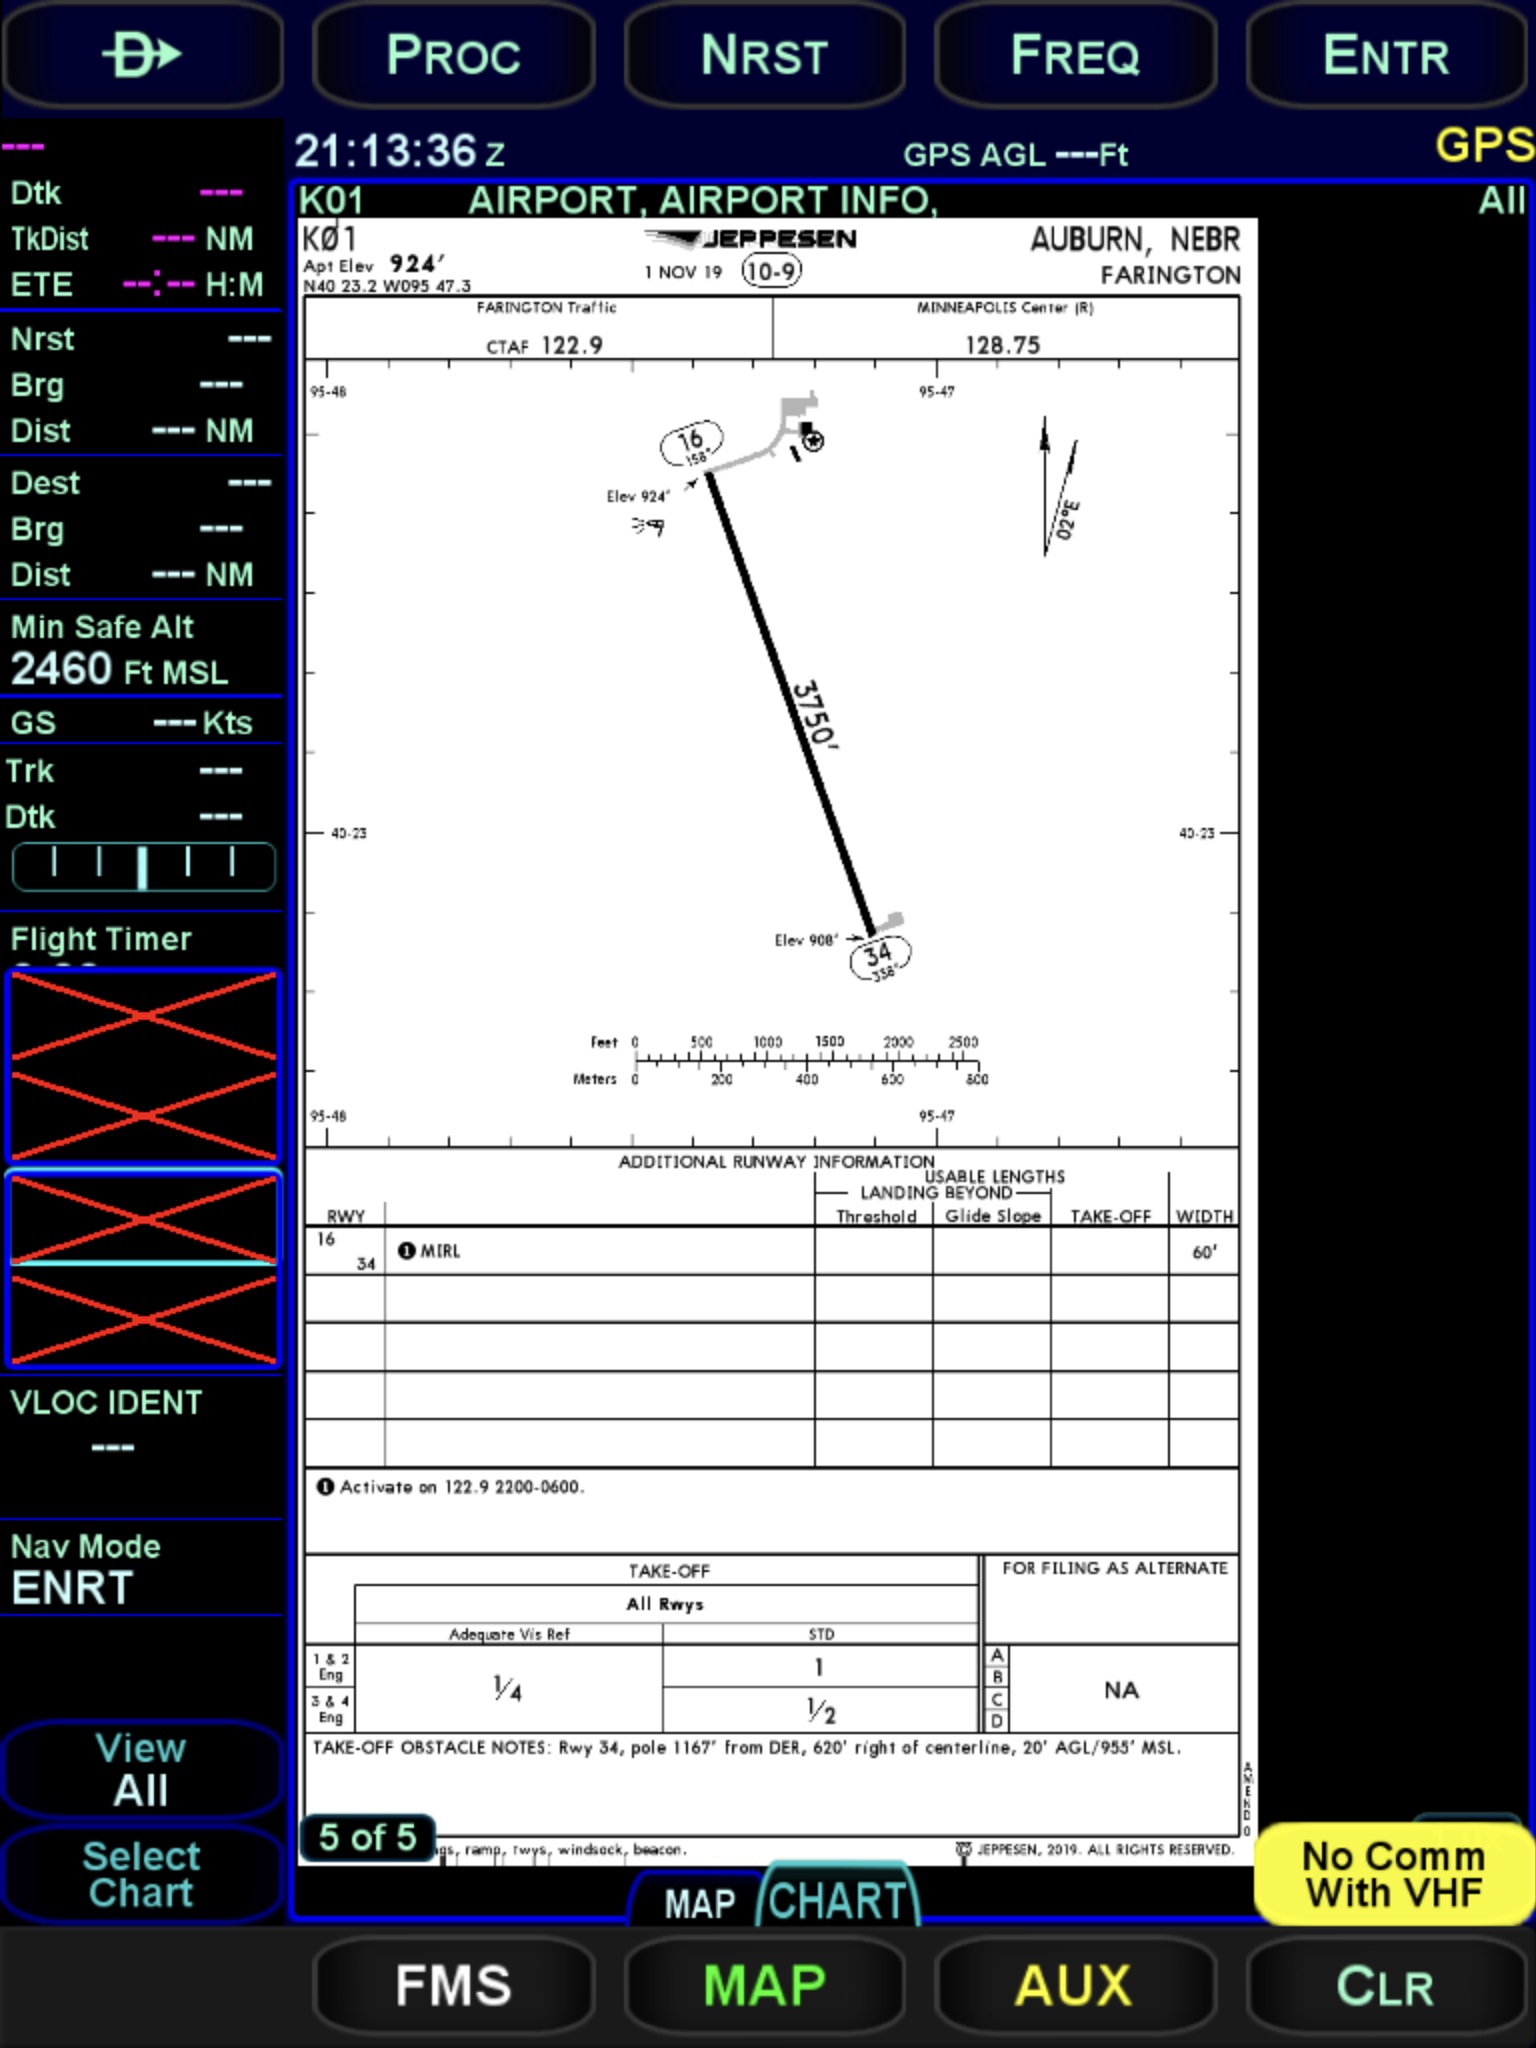Open the Select Chart list

pyautogui.click(x=141, y=1875)
